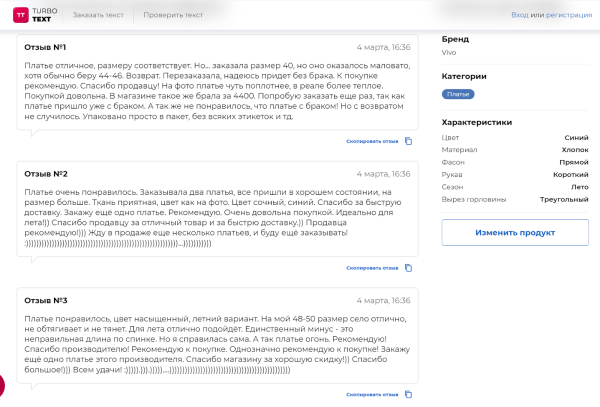Click the Отзыв №1 heading
The image size is (600, 407).
(x=46, y=47)
